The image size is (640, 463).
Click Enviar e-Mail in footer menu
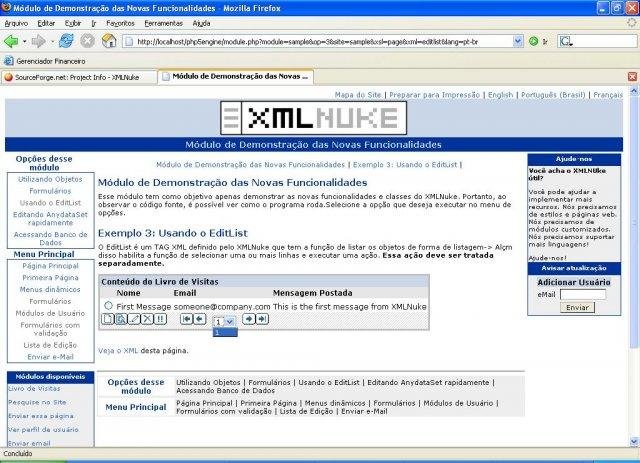coord(364,411)
